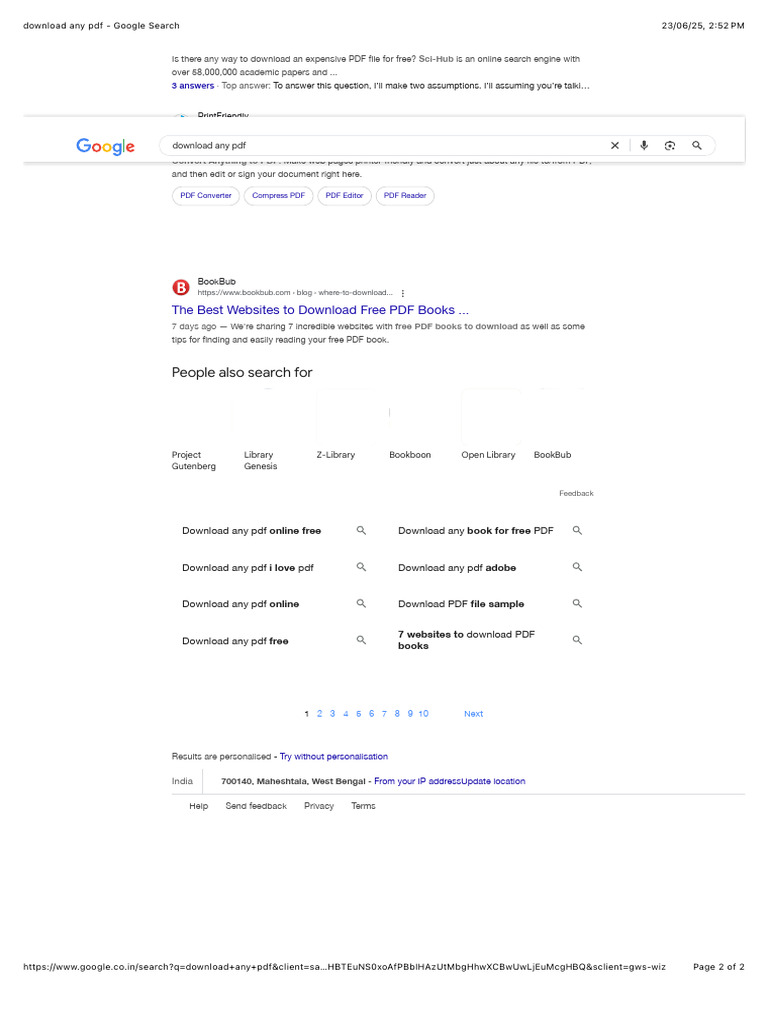
Task: Open Google Lens image search icon
Action: tap(670, 146)
